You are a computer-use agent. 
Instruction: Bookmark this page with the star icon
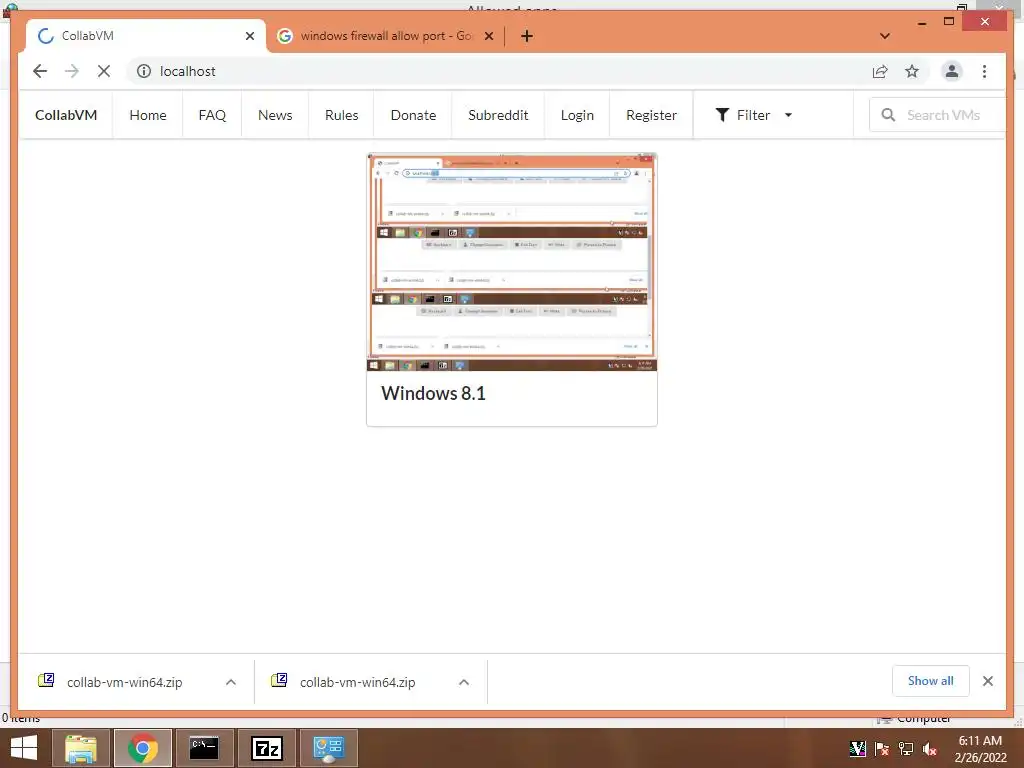tap(912, 71)
